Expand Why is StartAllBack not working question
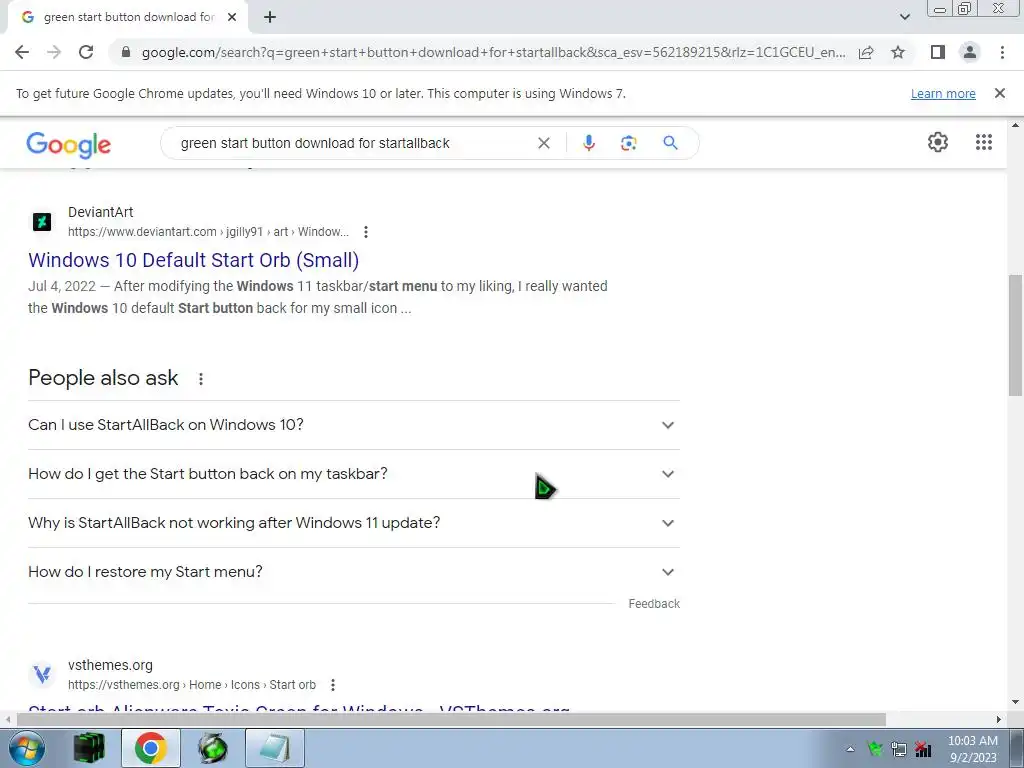The width and height of the screenshot is (1024, 768). tap(354, 523)
